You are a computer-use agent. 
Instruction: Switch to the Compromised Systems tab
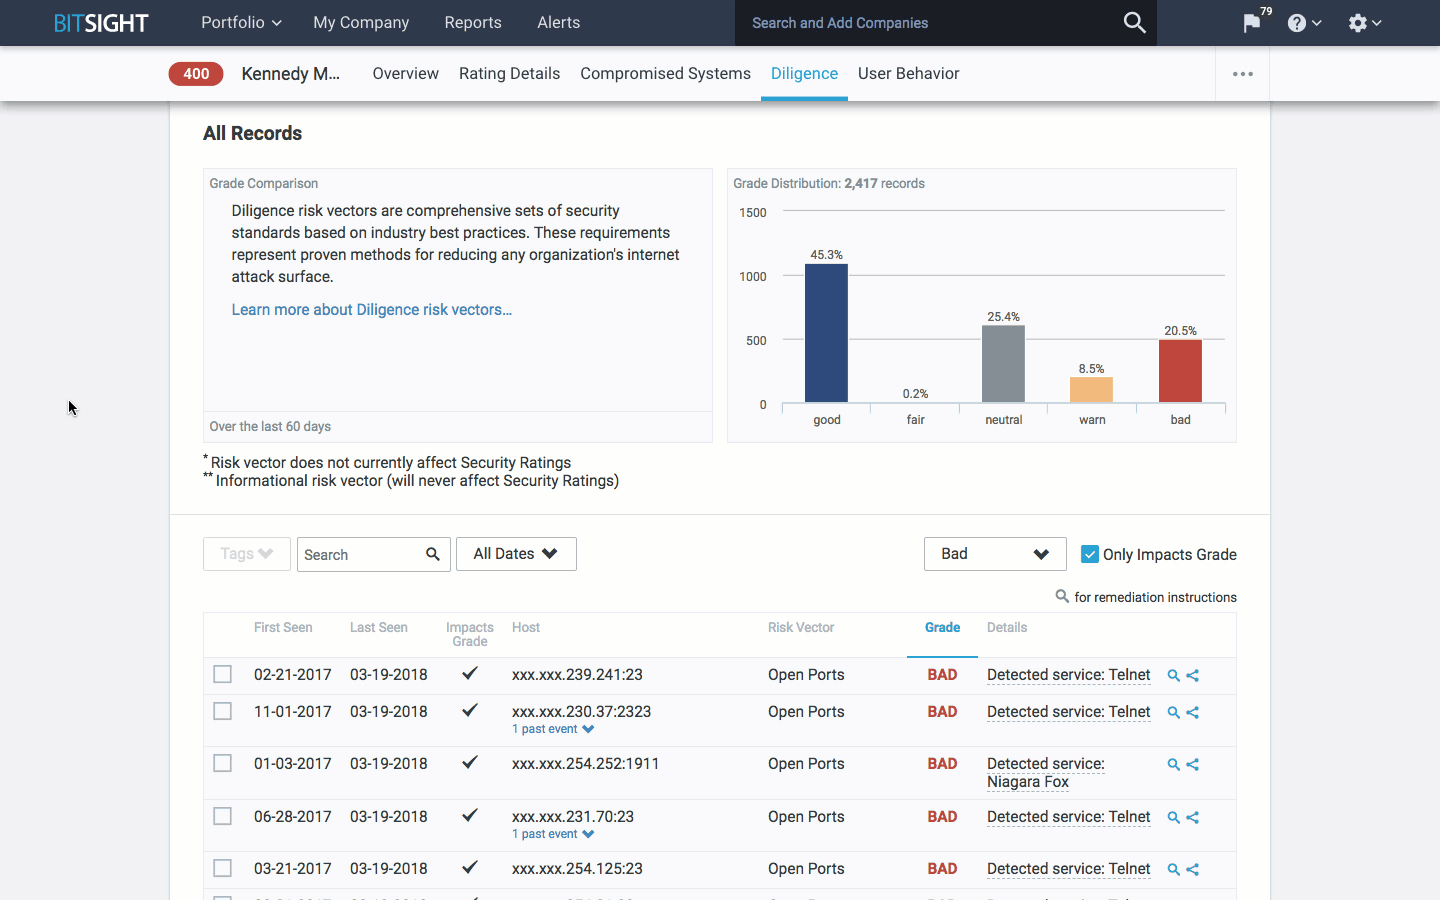point(665,74)
